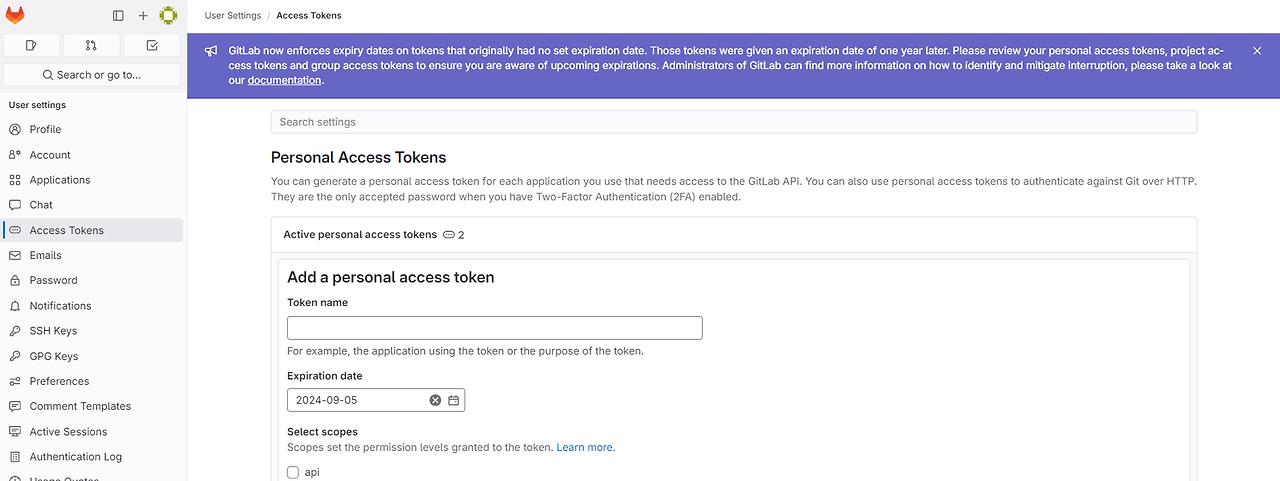Open Learn more about scopes link
Image resolution: width=1280 pixels, height=481 pixels.
586,447
